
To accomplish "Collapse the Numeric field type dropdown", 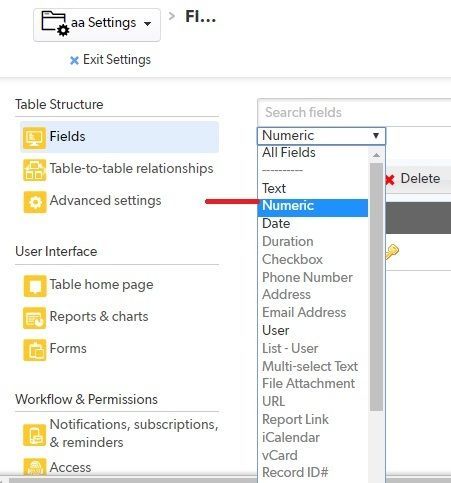I will pyautogui.click(x=321, y=136).
